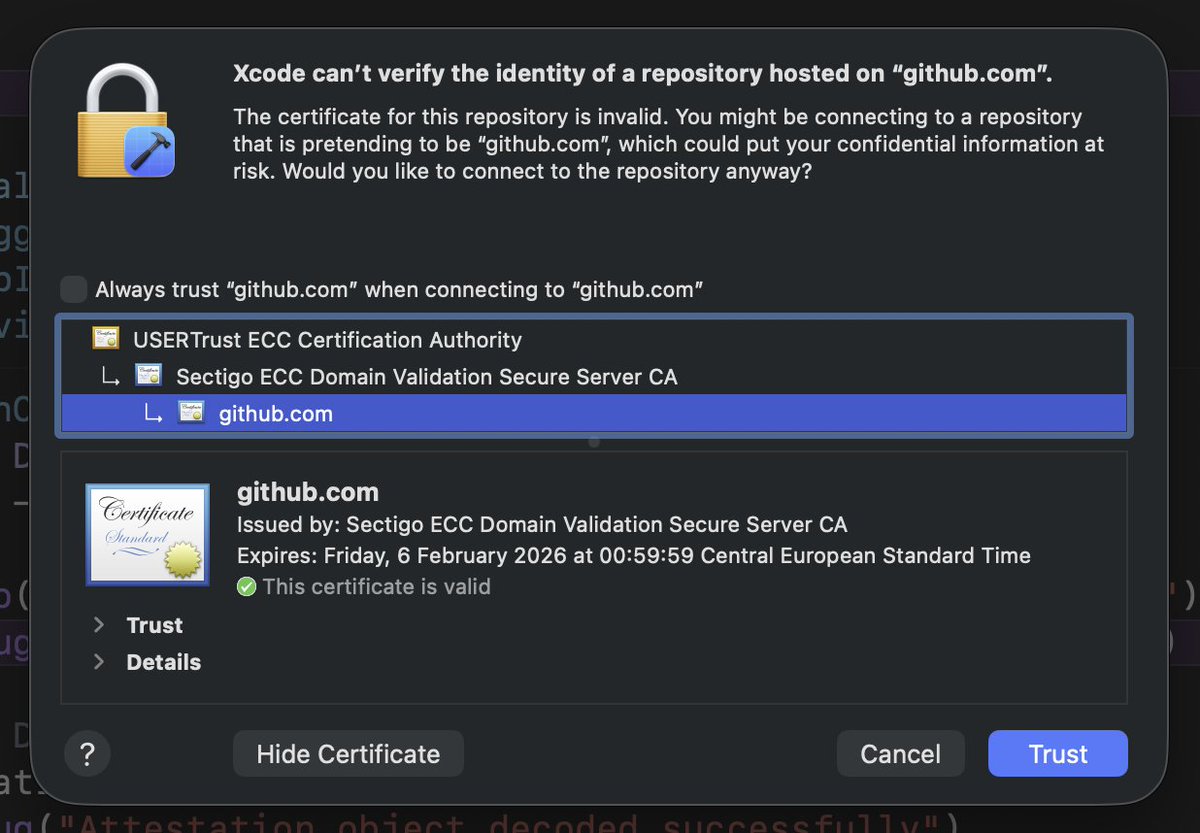Image resolution: width=1200 pixels, height=833 pixels.
Task: Click the split divider handle below certificate chain
Action: (594, 441)
